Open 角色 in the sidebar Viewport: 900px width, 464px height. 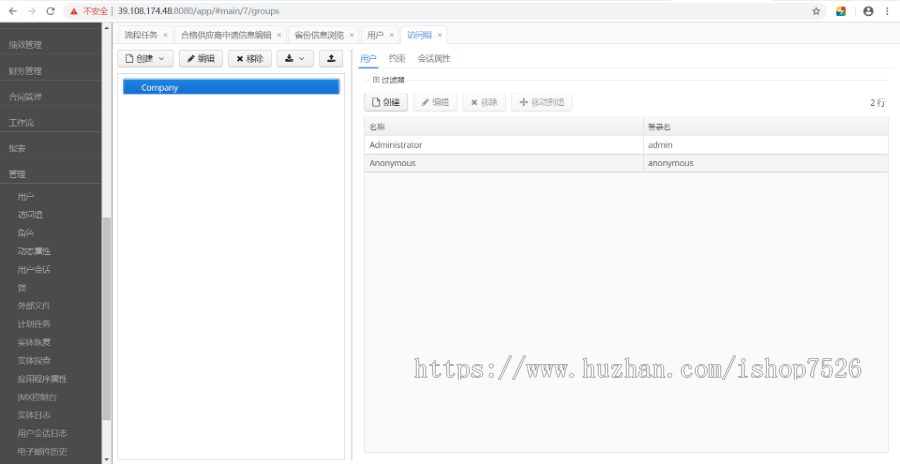point(26,233)
